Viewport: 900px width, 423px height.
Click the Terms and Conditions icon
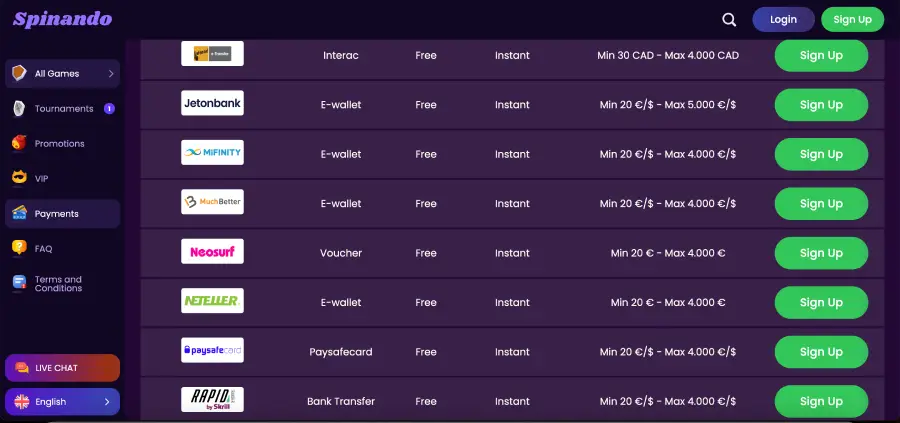[x=19, y=283]
